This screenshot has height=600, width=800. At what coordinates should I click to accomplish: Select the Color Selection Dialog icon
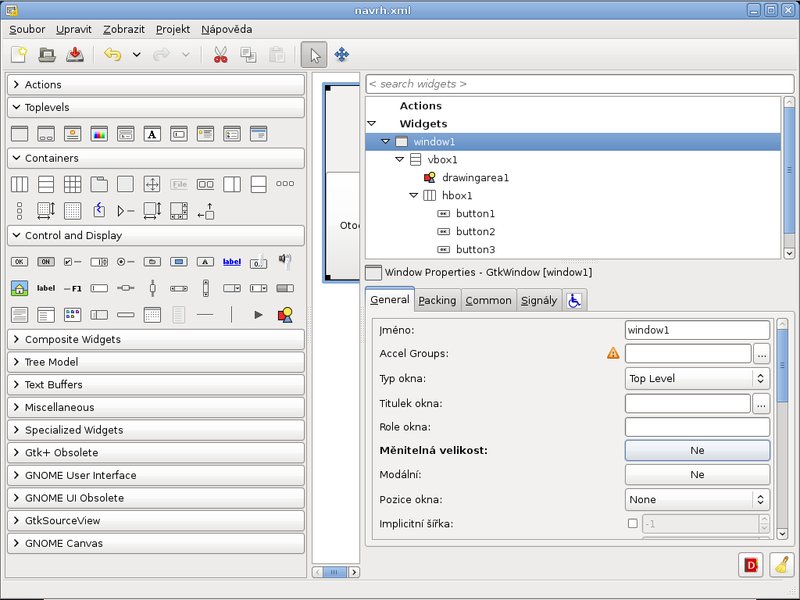(x=99, y=134)
